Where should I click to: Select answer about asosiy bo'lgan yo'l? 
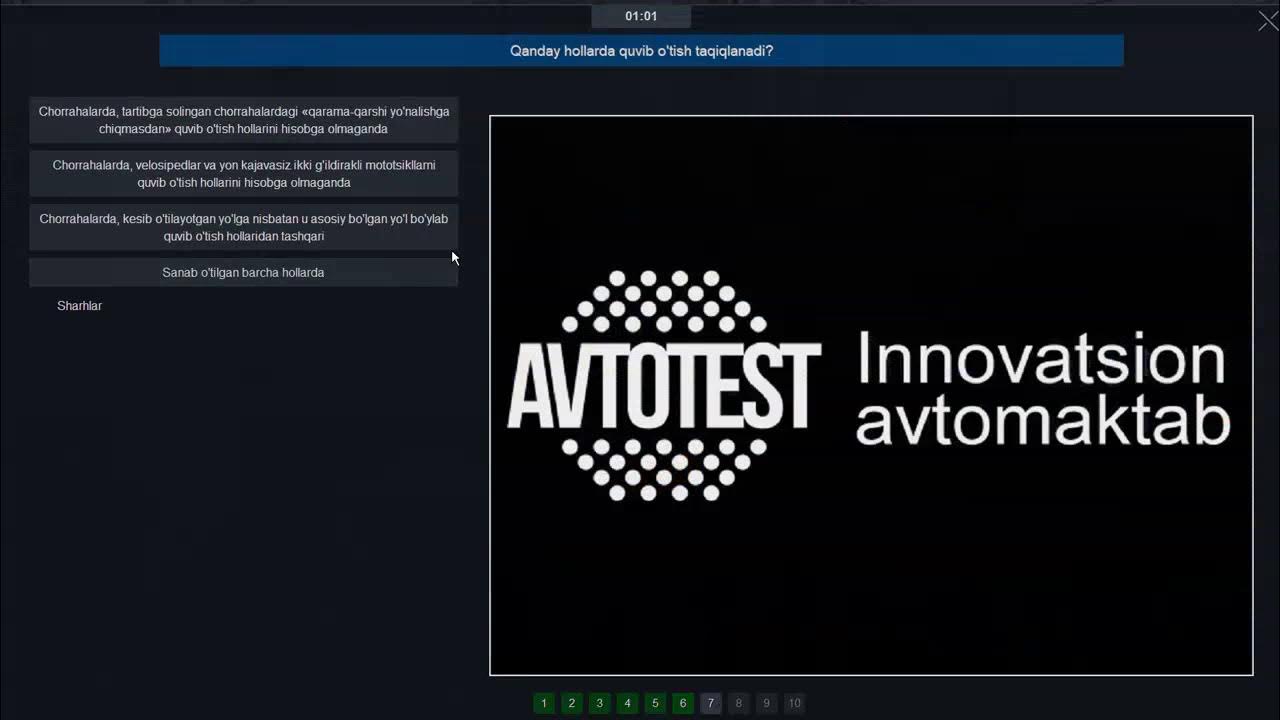click(x=244, y=228)
